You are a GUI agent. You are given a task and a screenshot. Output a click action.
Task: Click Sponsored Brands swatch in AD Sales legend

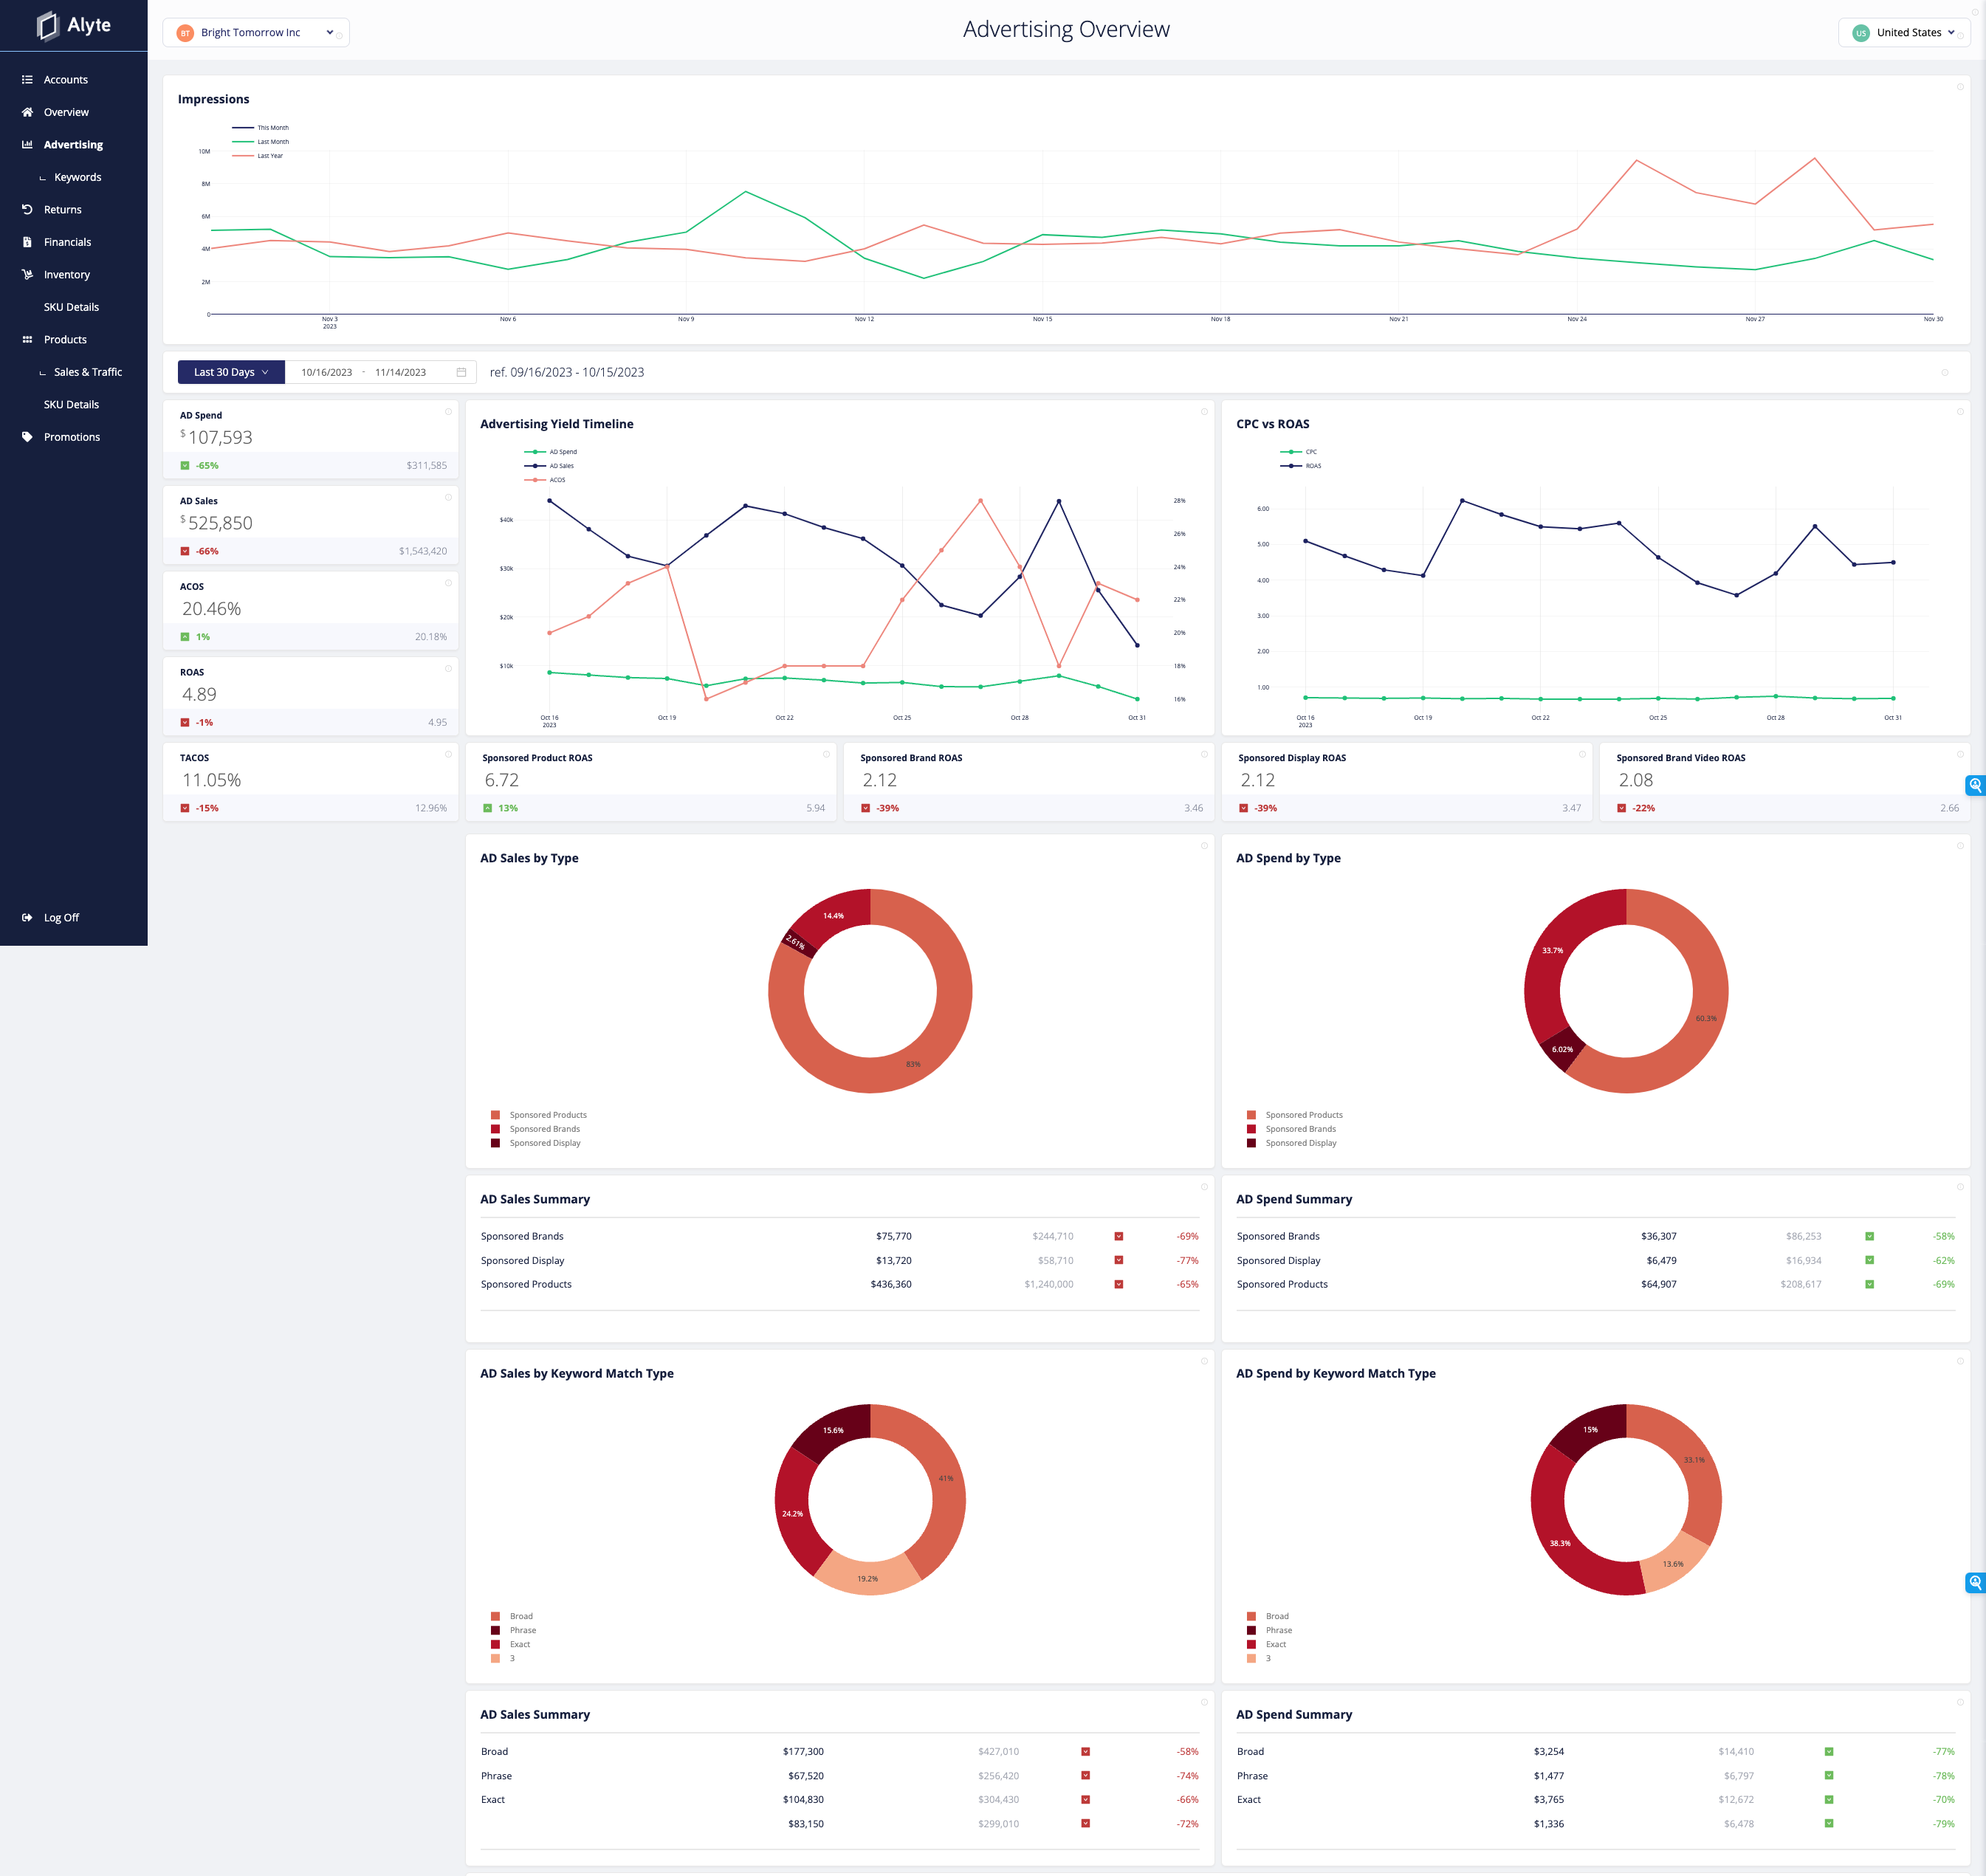coord(495,1129)
